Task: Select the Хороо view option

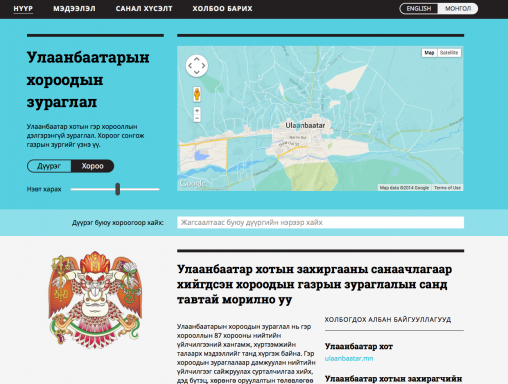Action: click(x=92, y=166)
